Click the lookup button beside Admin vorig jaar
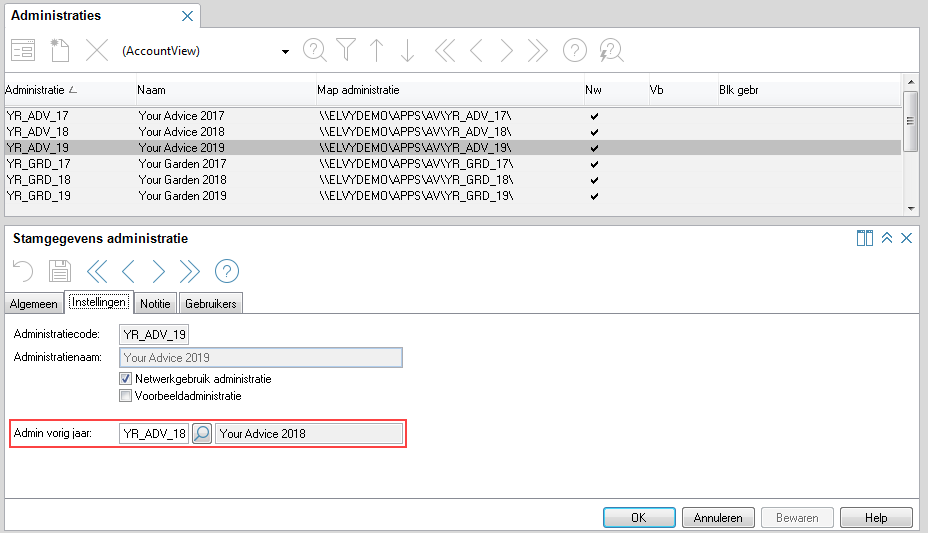This screenshot has height=533, width=928. pos(202,434)
